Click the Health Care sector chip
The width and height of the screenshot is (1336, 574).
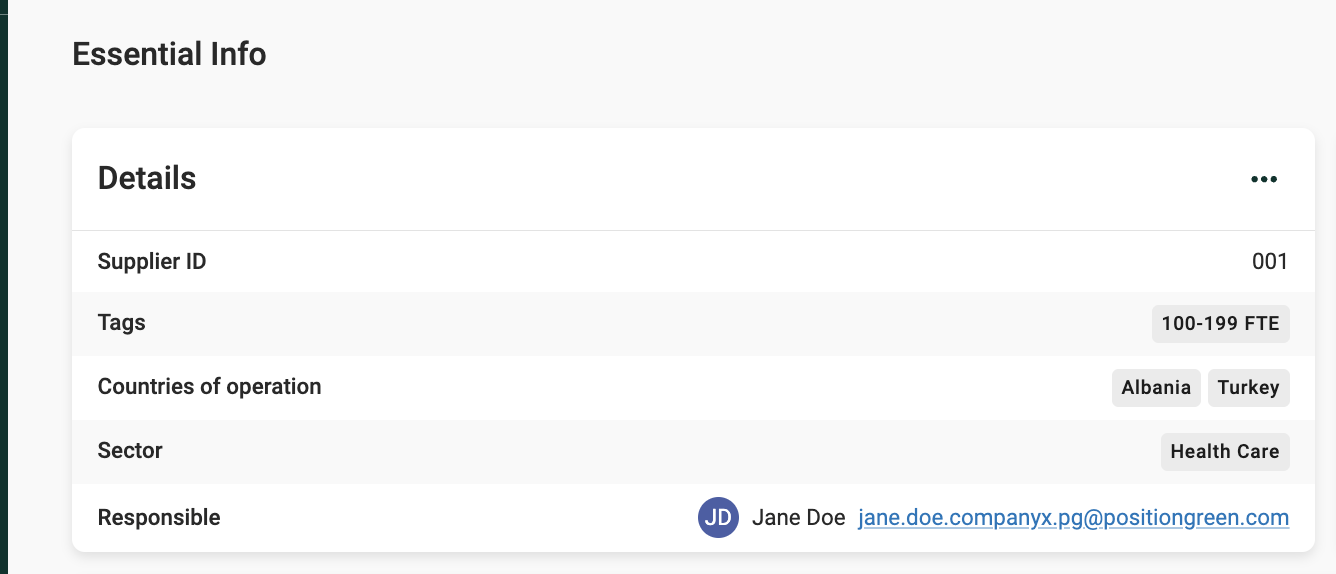1224,452
